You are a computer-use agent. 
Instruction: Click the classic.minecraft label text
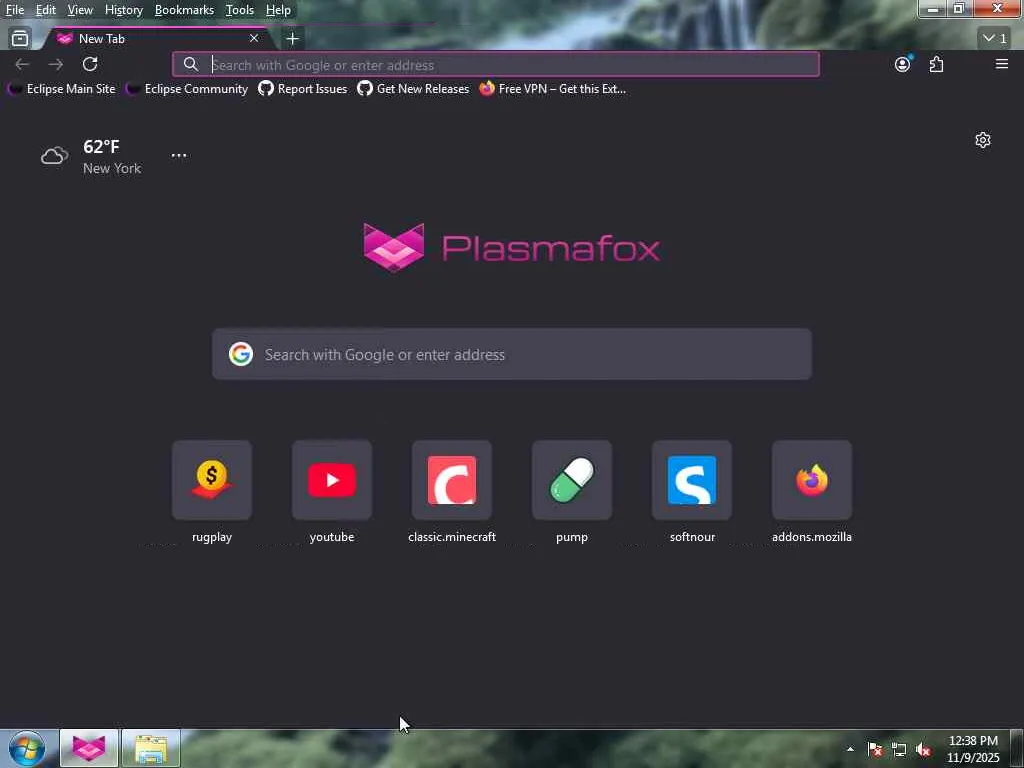point(452,537)
